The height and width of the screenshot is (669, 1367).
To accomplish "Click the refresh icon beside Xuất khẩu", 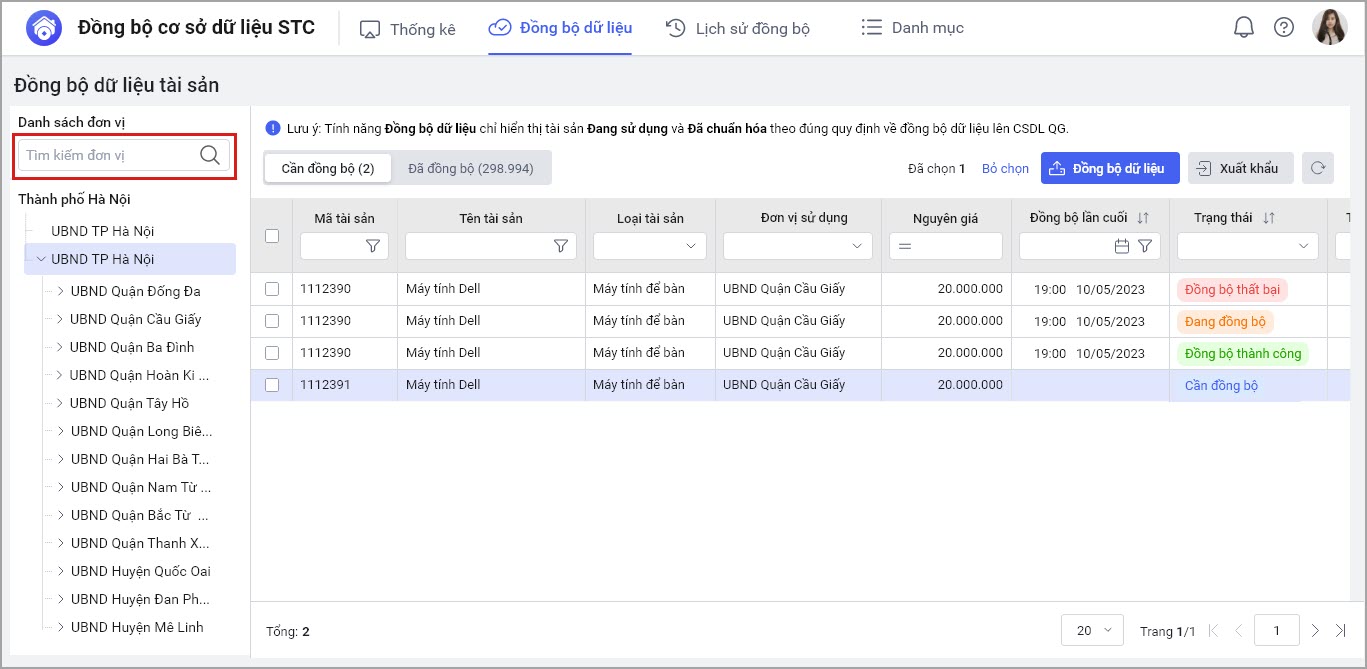I will pyautogui.click(x=1319, y=168).
